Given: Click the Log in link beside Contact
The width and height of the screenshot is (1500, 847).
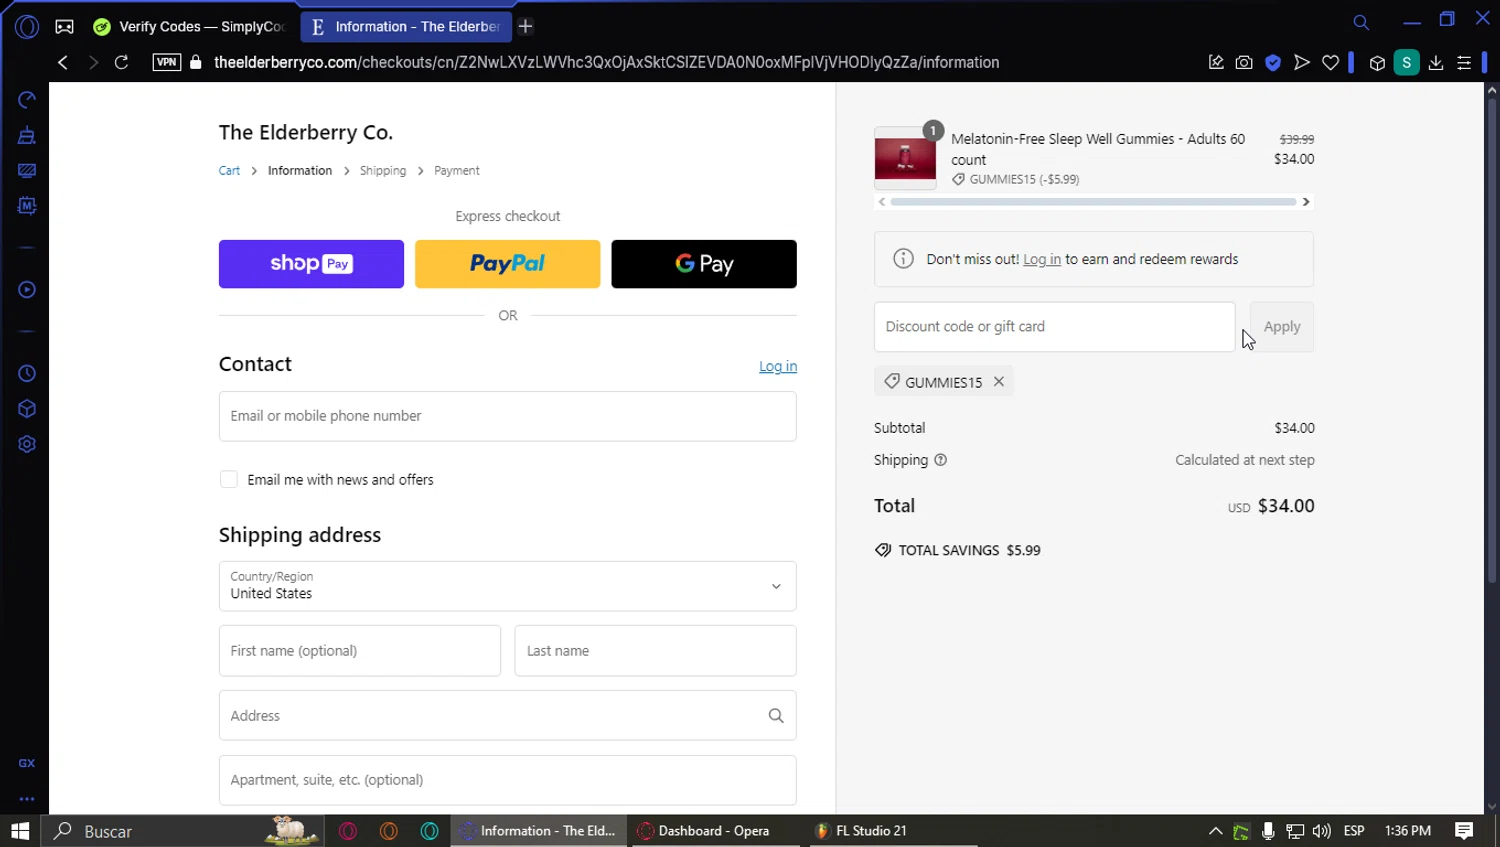Looking at the screenshot, I should 778,367.
